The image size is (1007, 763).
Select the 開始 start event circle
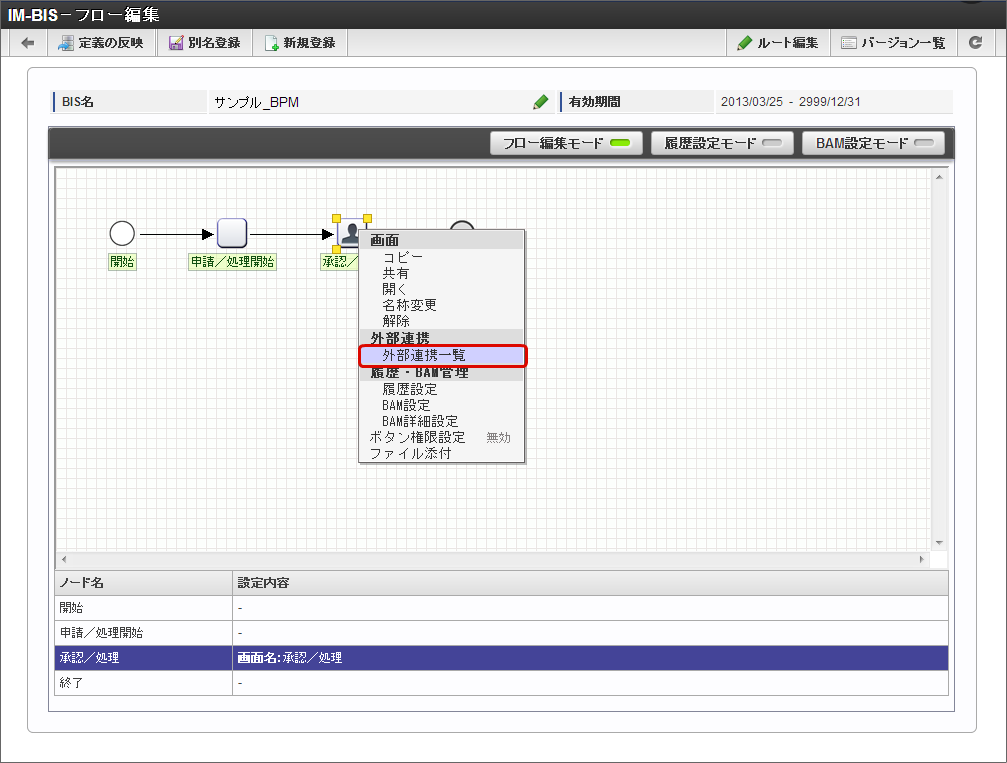122,234
